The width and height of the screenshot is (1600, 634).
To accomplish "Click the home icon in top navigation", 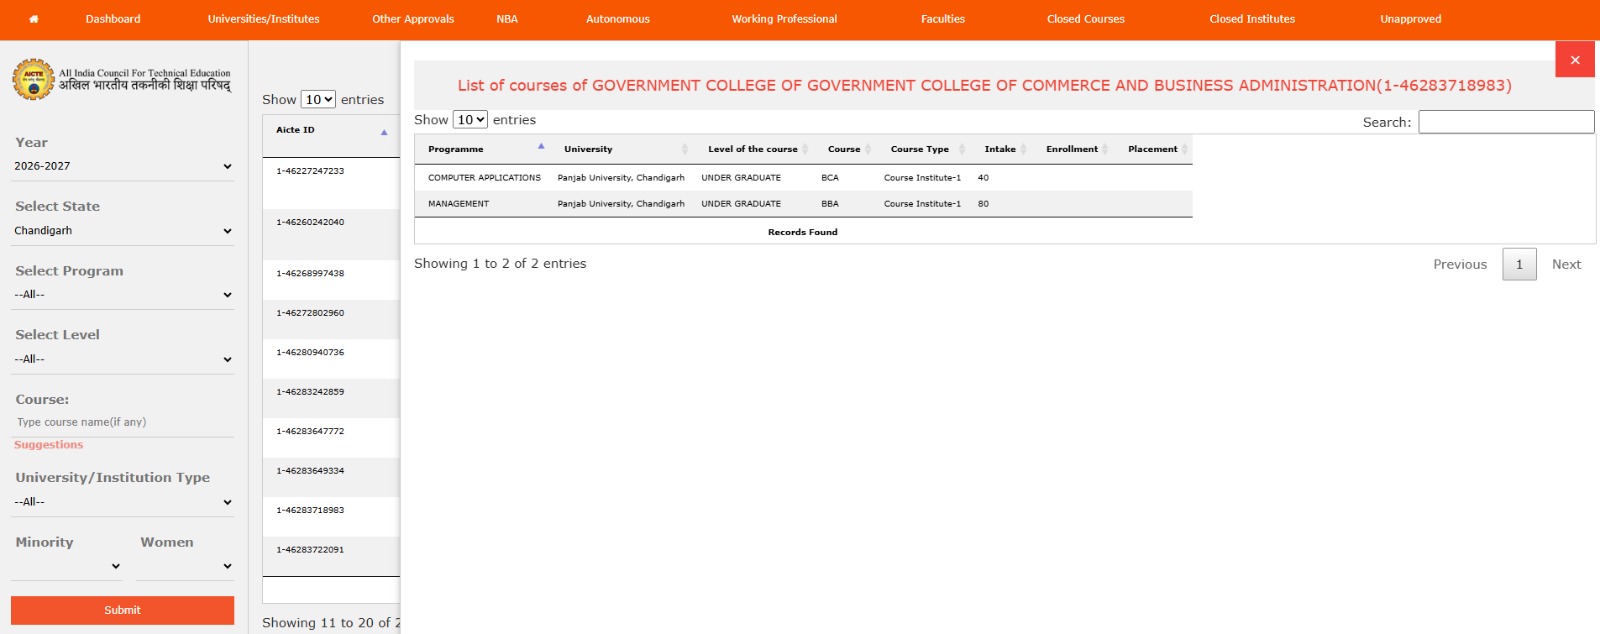I will click(33, 19).
